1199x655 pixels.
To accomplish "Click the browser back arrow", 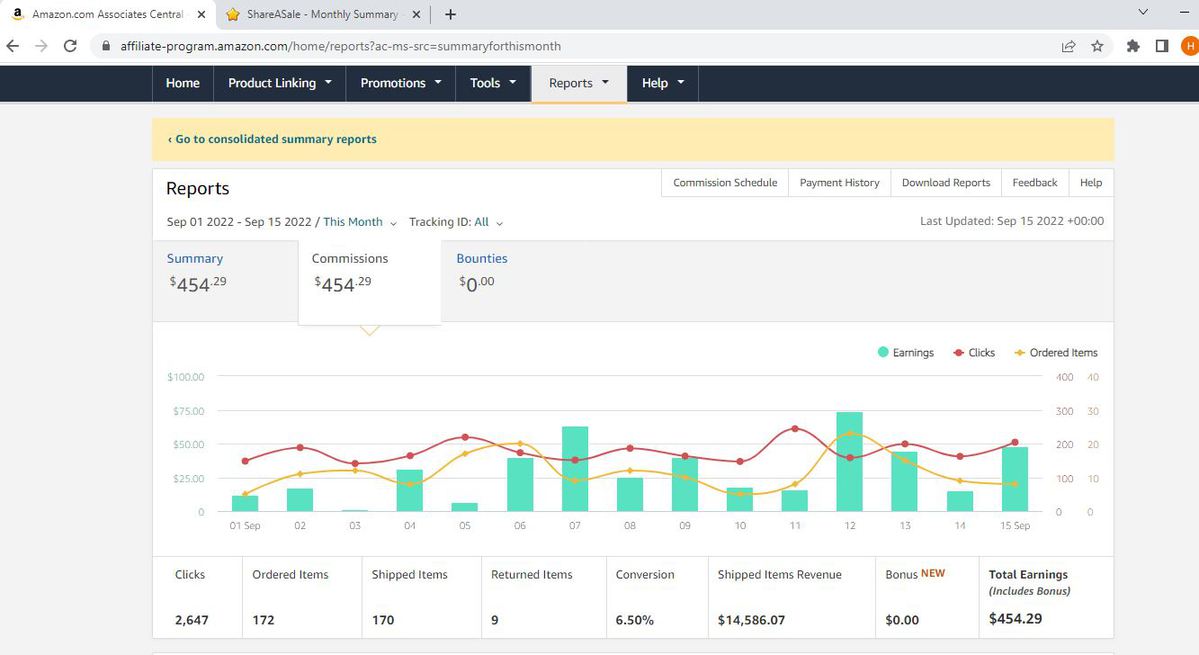I will click(12, 46).
